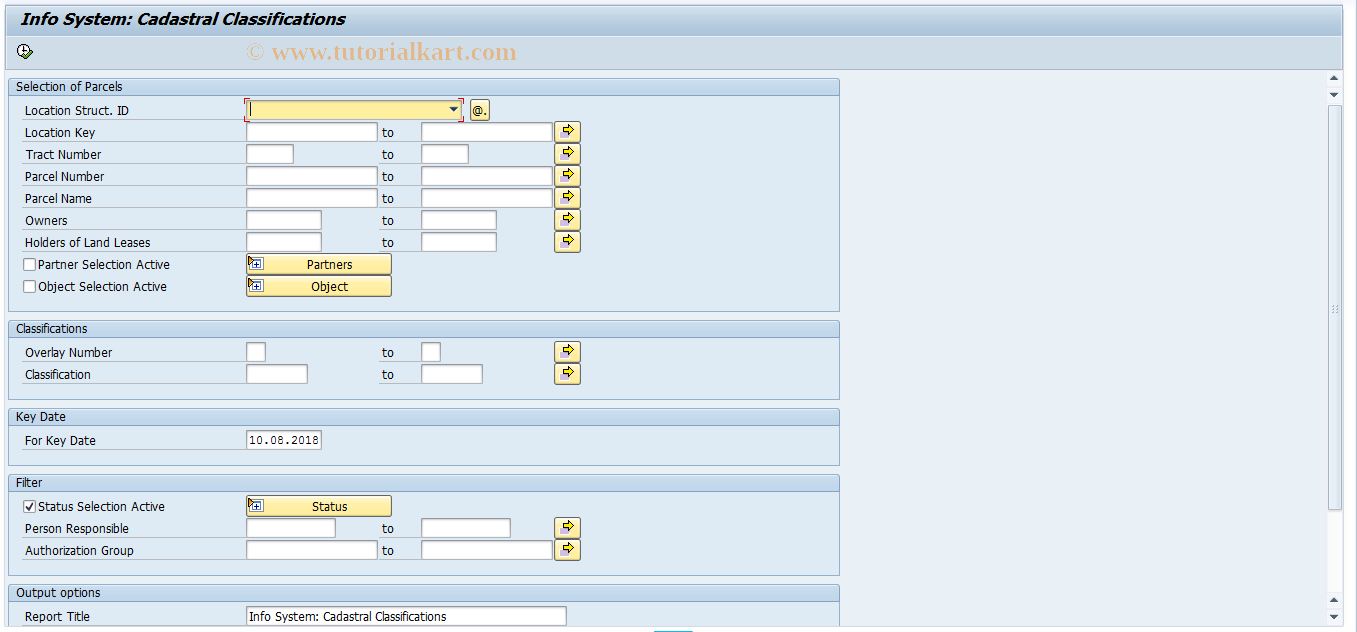Open multiple selection for Classification
Viewport: 1357px width, 632px height.
click(568, 374)
